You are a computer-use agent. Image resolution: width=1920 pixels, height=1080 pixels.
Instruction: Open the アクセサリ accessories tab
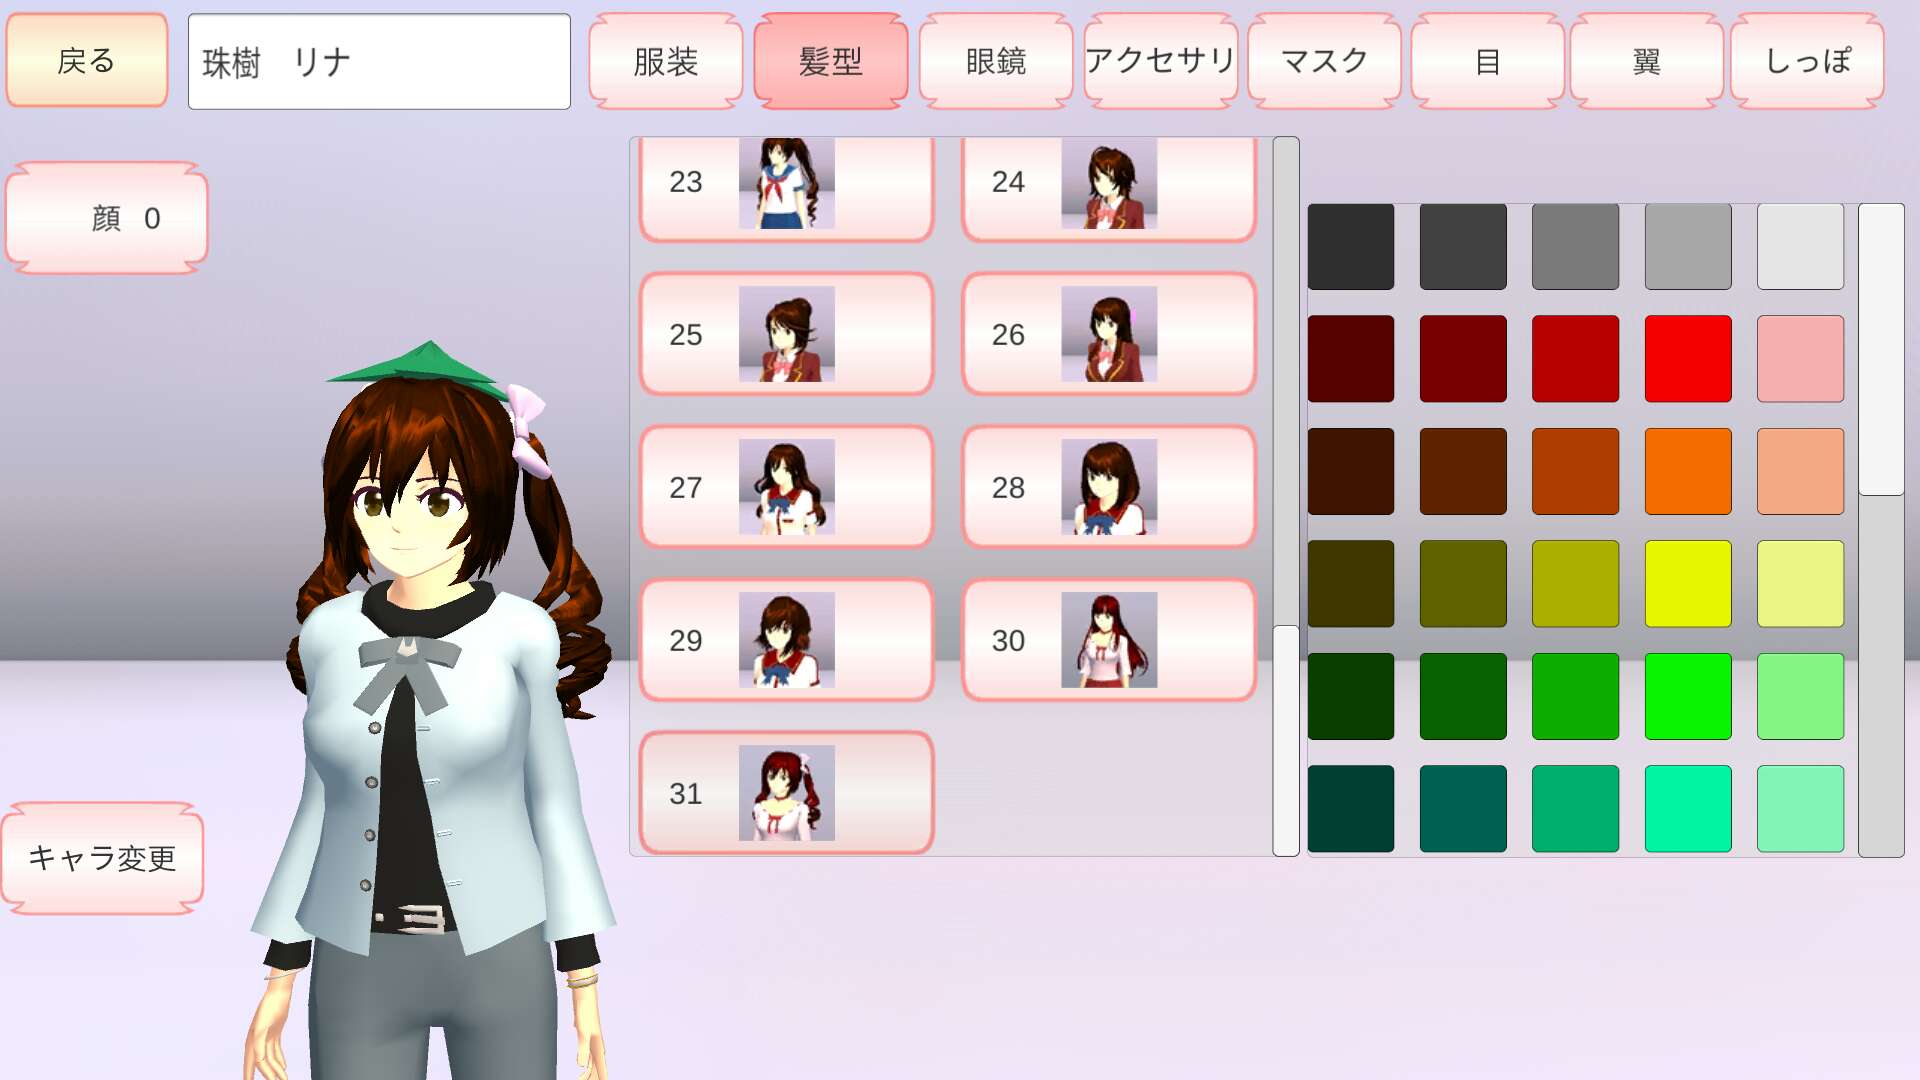pos(1160,62)
